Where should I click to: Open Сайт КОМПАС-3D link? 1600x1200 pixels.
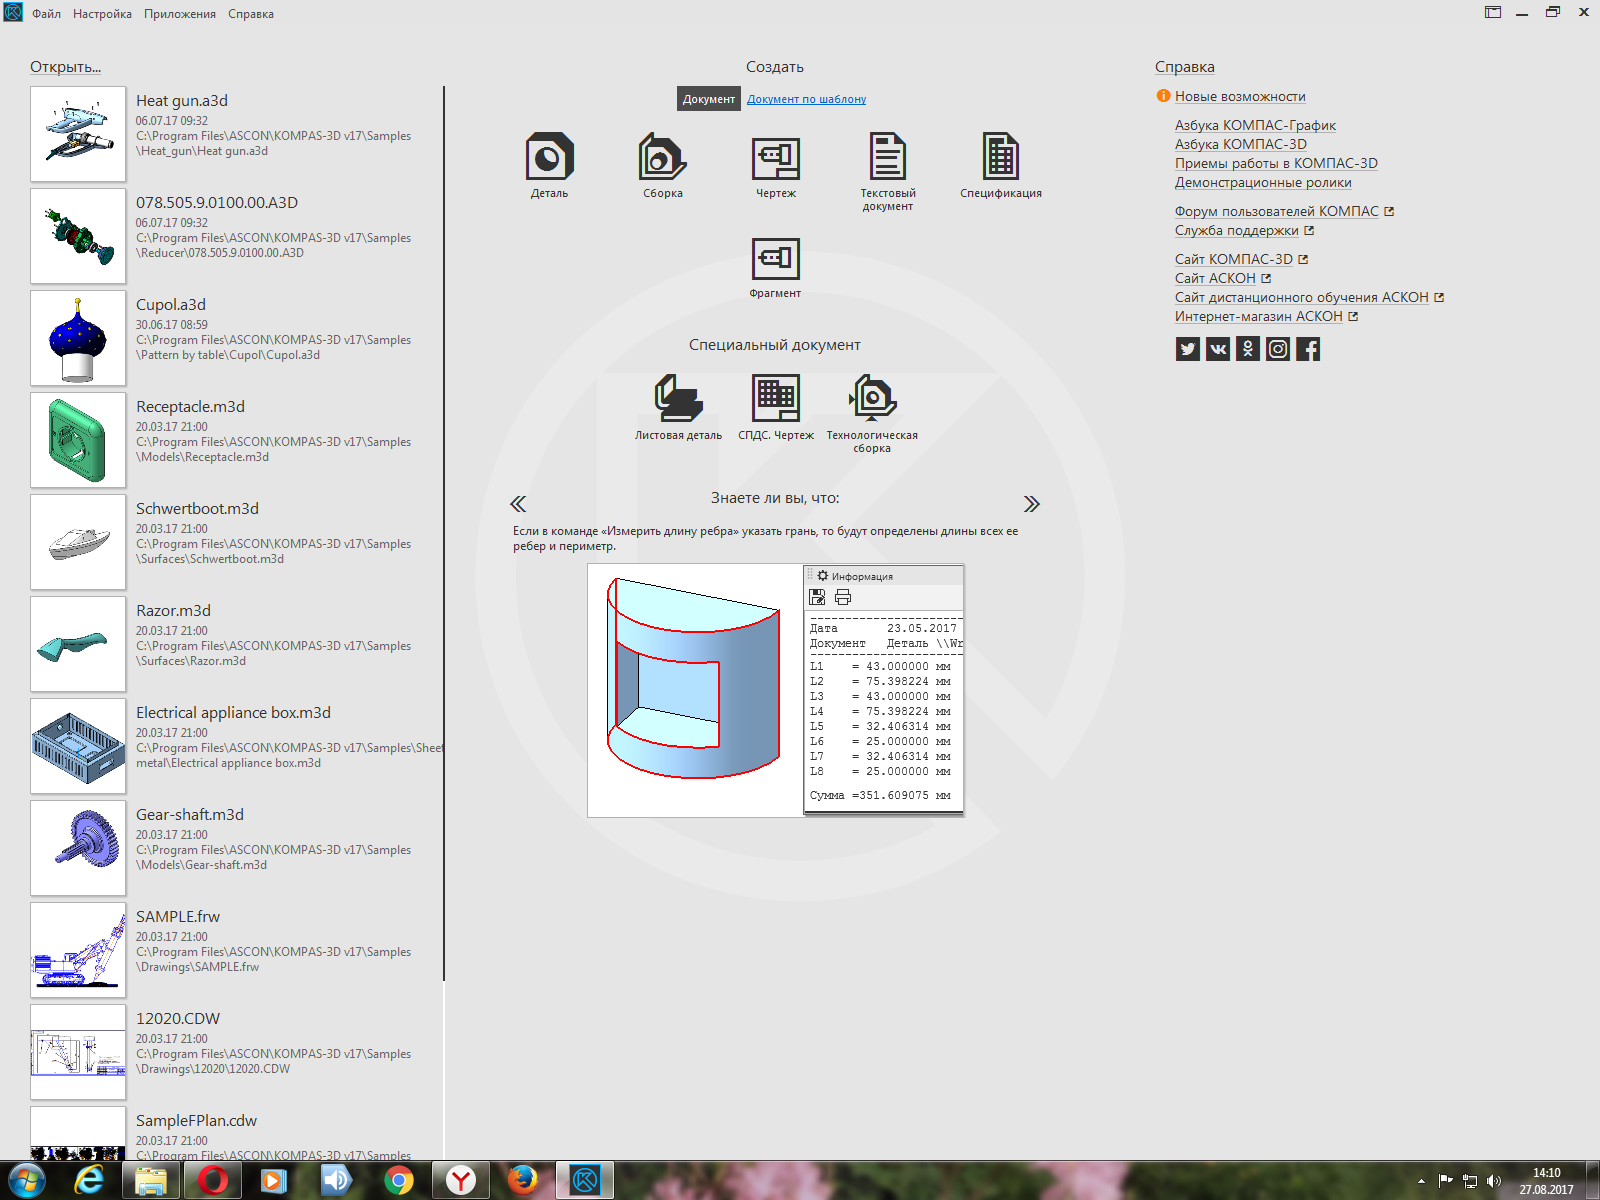1234,259
